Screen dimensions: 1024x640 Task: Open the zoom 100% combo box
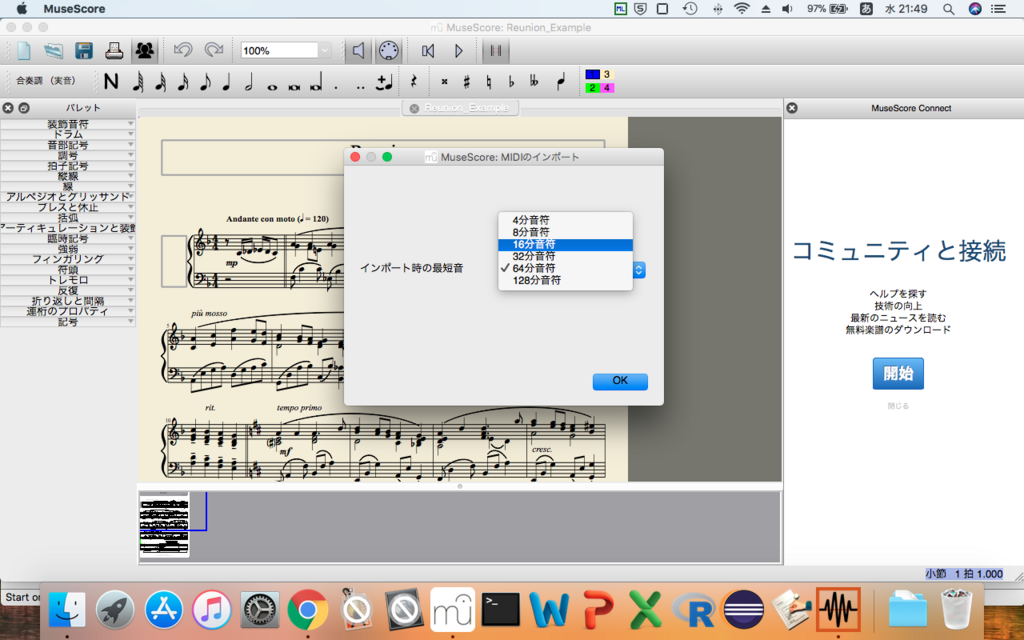coord(286,50)
